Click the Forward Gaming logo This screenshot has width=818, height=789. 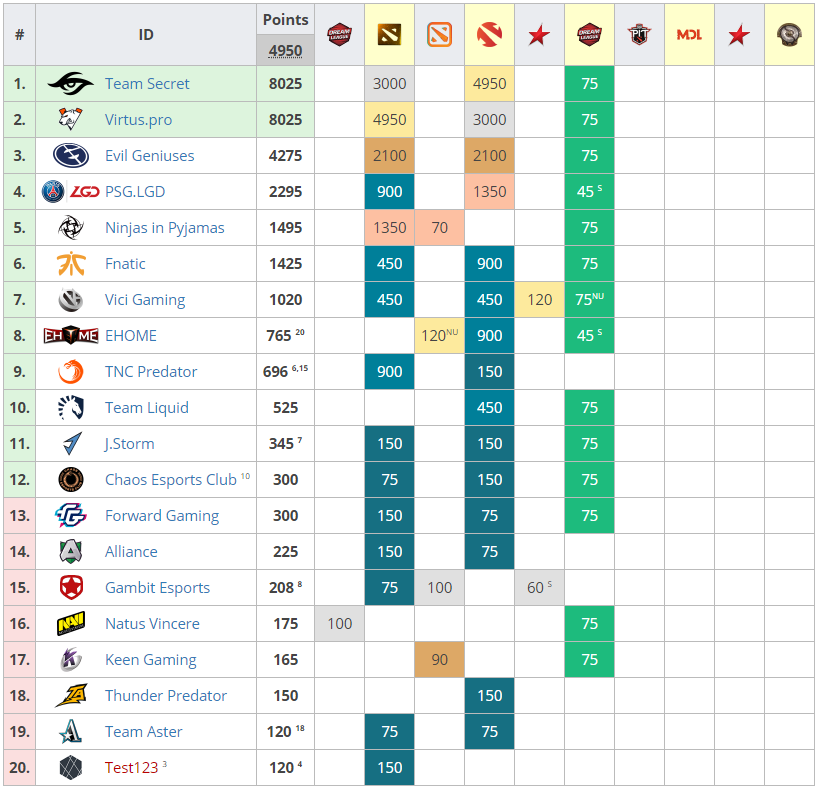coord(70,516)
